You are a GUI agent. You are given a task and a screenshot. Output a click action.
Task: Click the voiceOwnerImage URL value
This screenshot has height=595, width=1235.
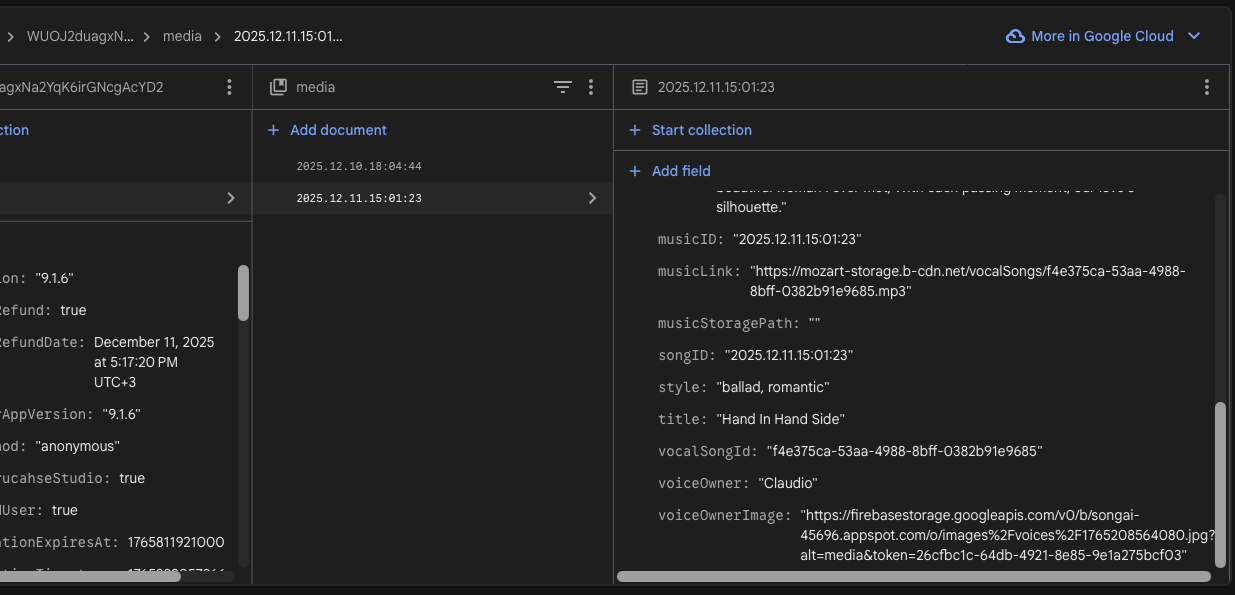(1008, 535)
